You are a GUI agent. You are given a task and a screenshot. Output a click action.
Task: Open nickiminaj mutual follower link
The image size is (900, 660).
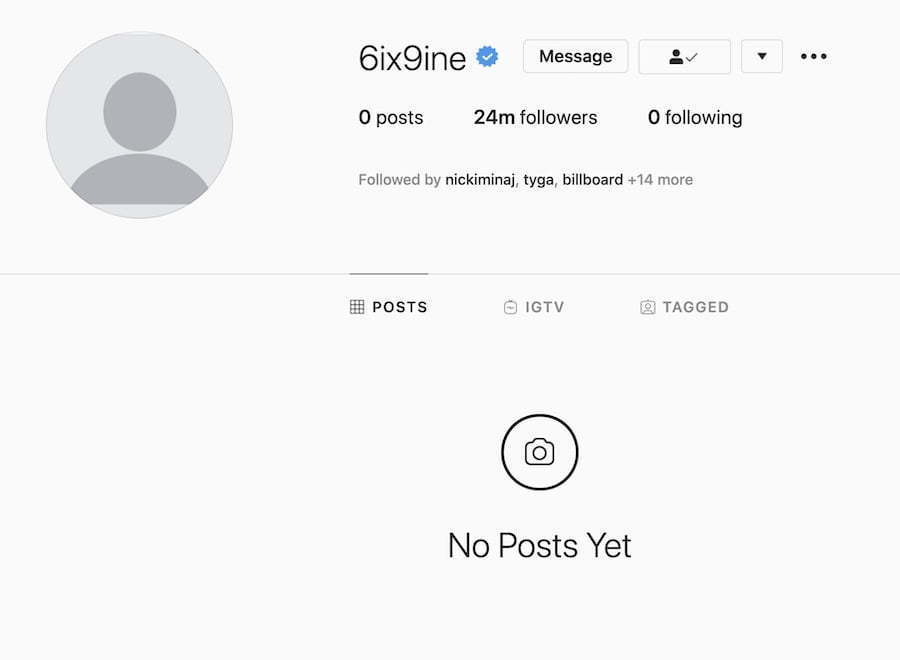click(480, 180)
